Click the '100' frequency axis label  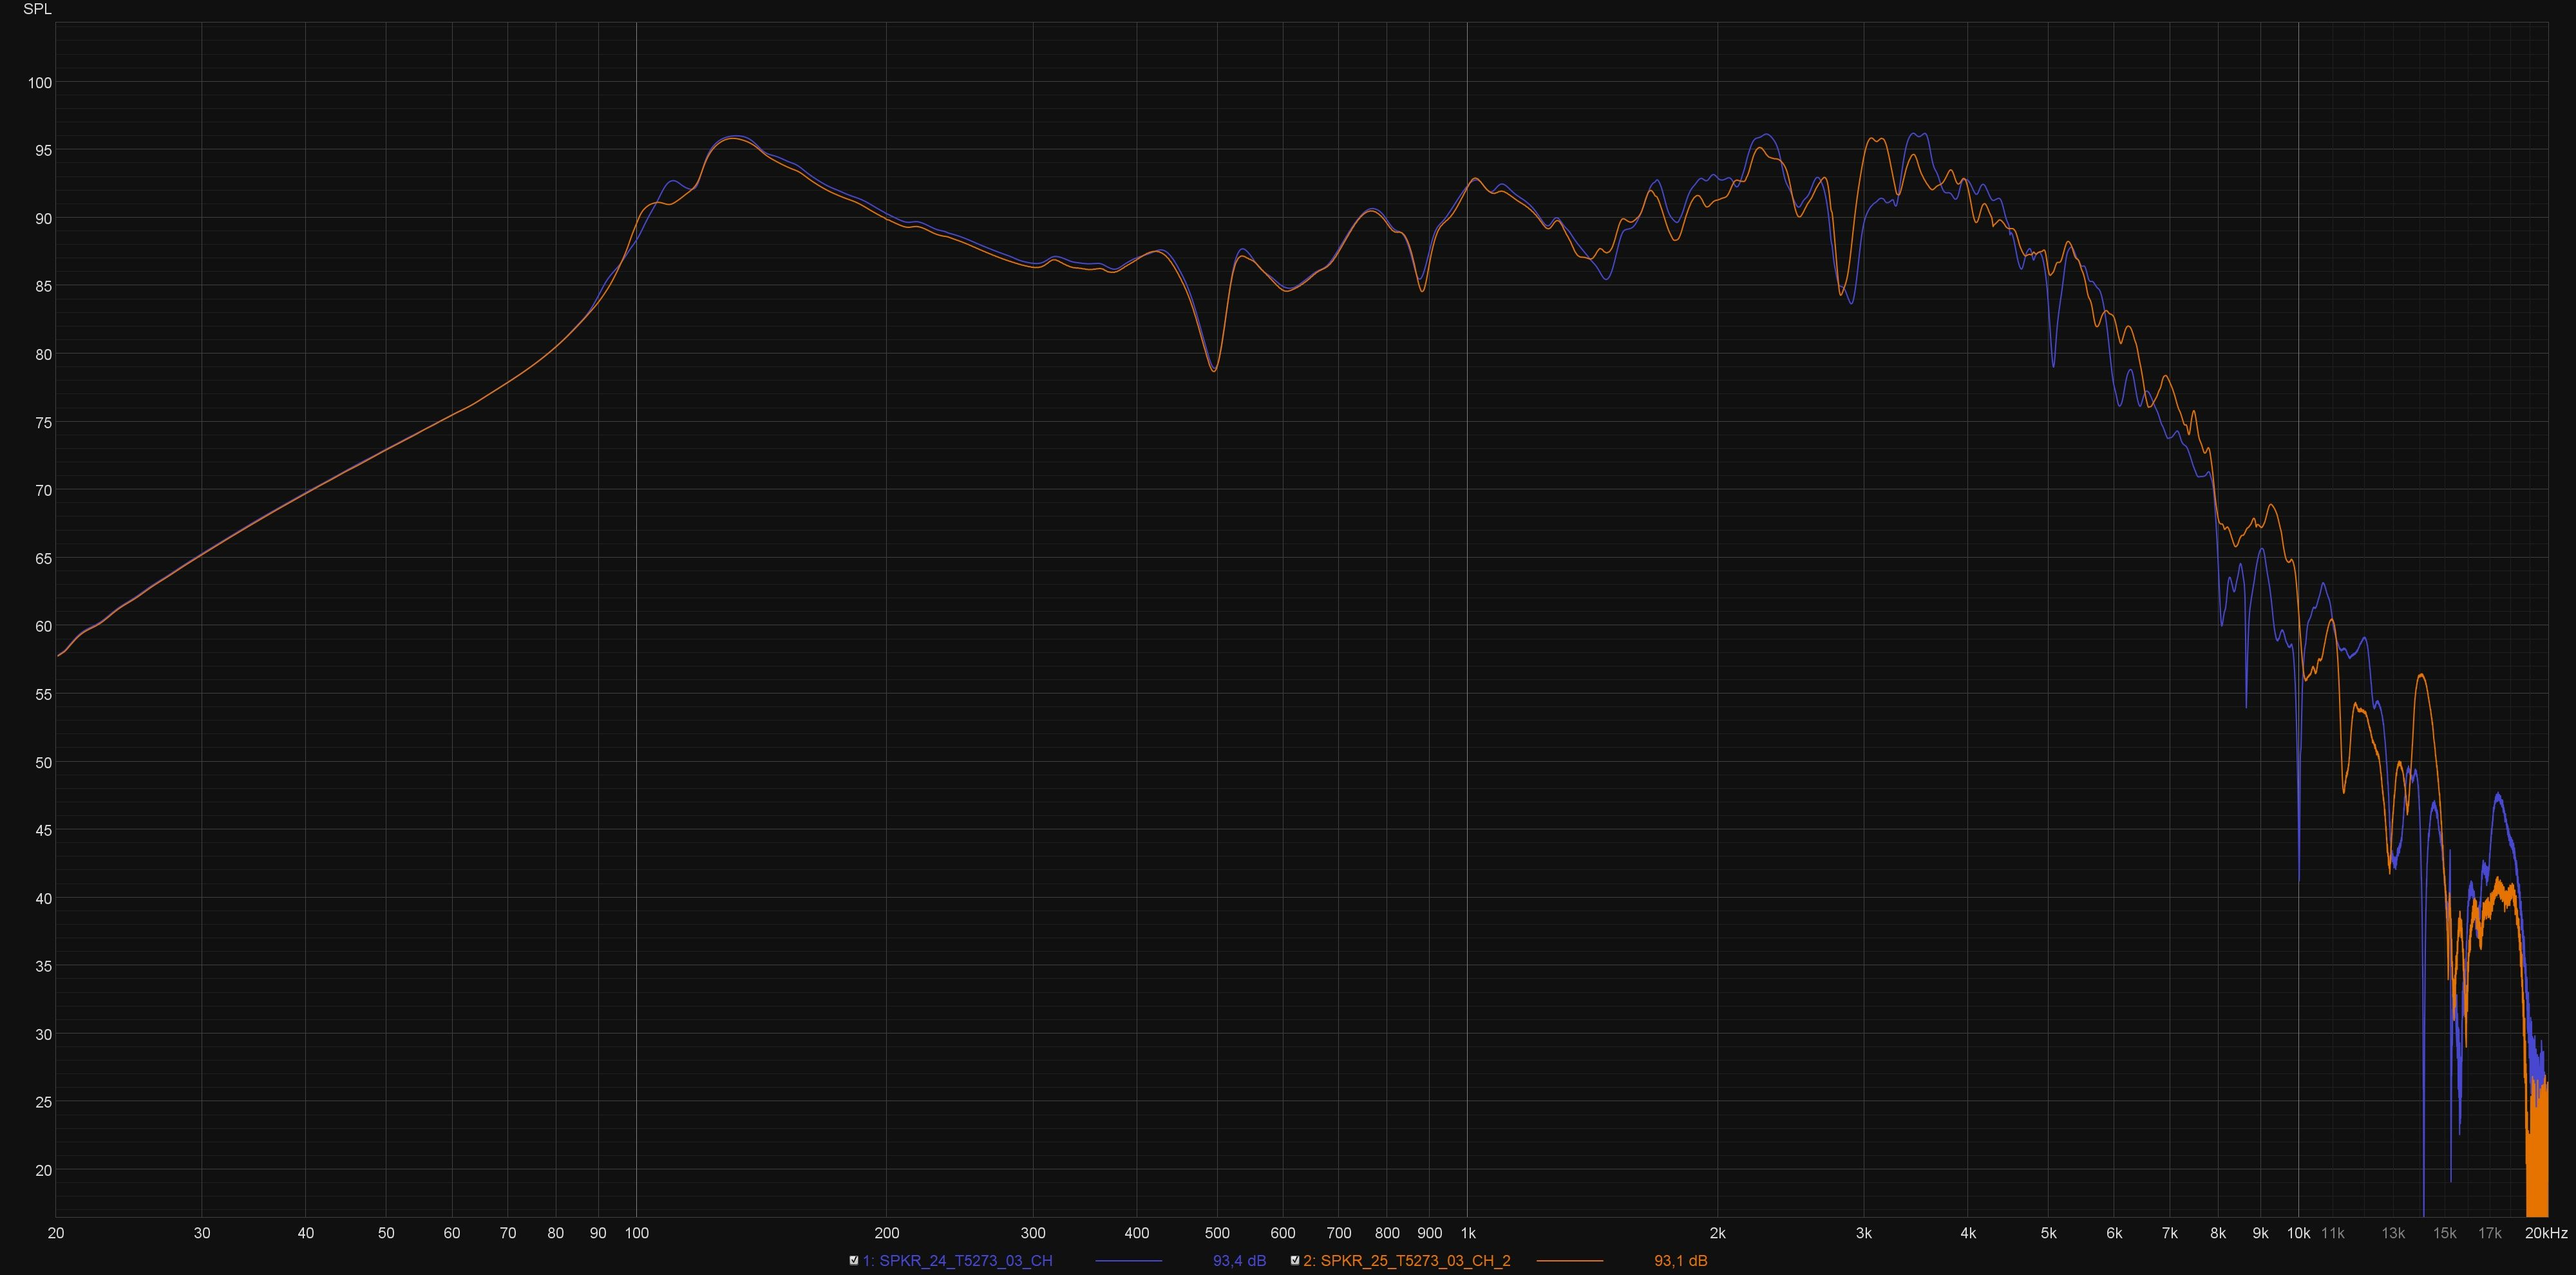[x=637, y=1233]
